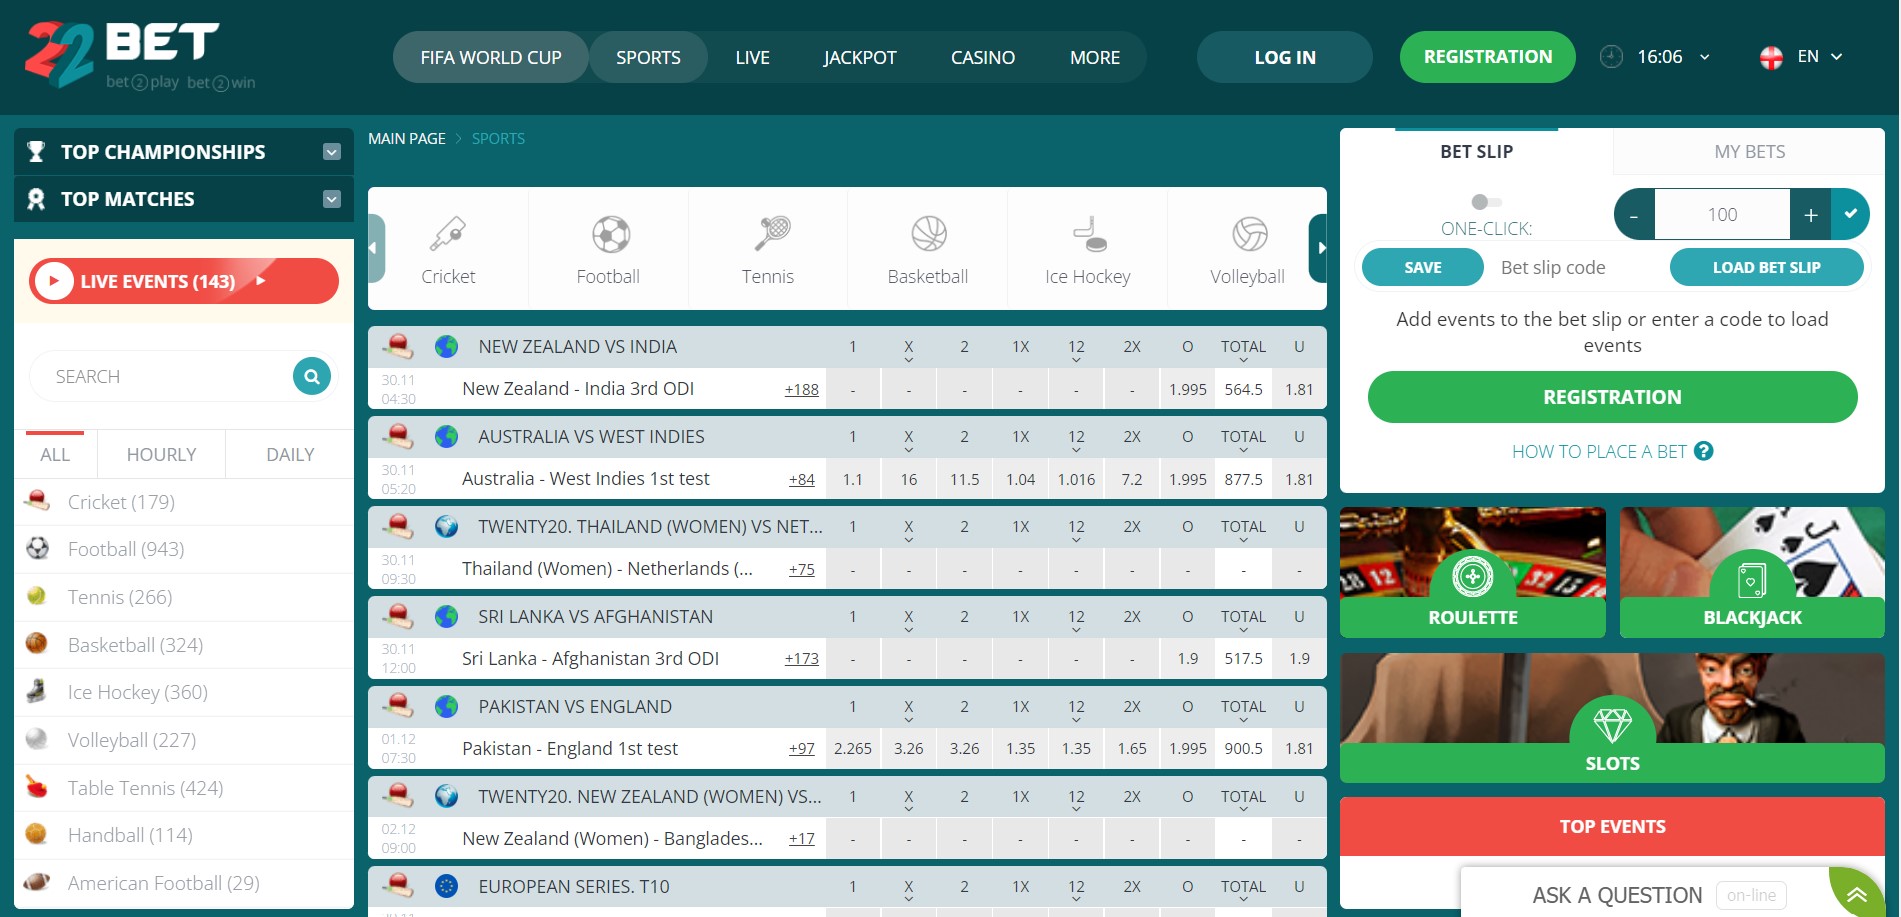Viewport: 1901px width, 917px height.
Task: Click the Top Matches ribbon icon
Action: pyautogui.click(x=36, y=199)
